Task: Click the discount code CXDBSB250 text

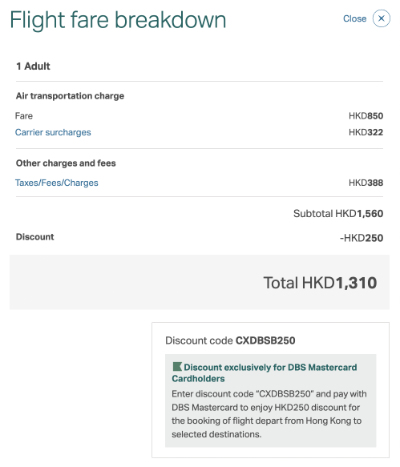Action: click(x=230, y=341)
